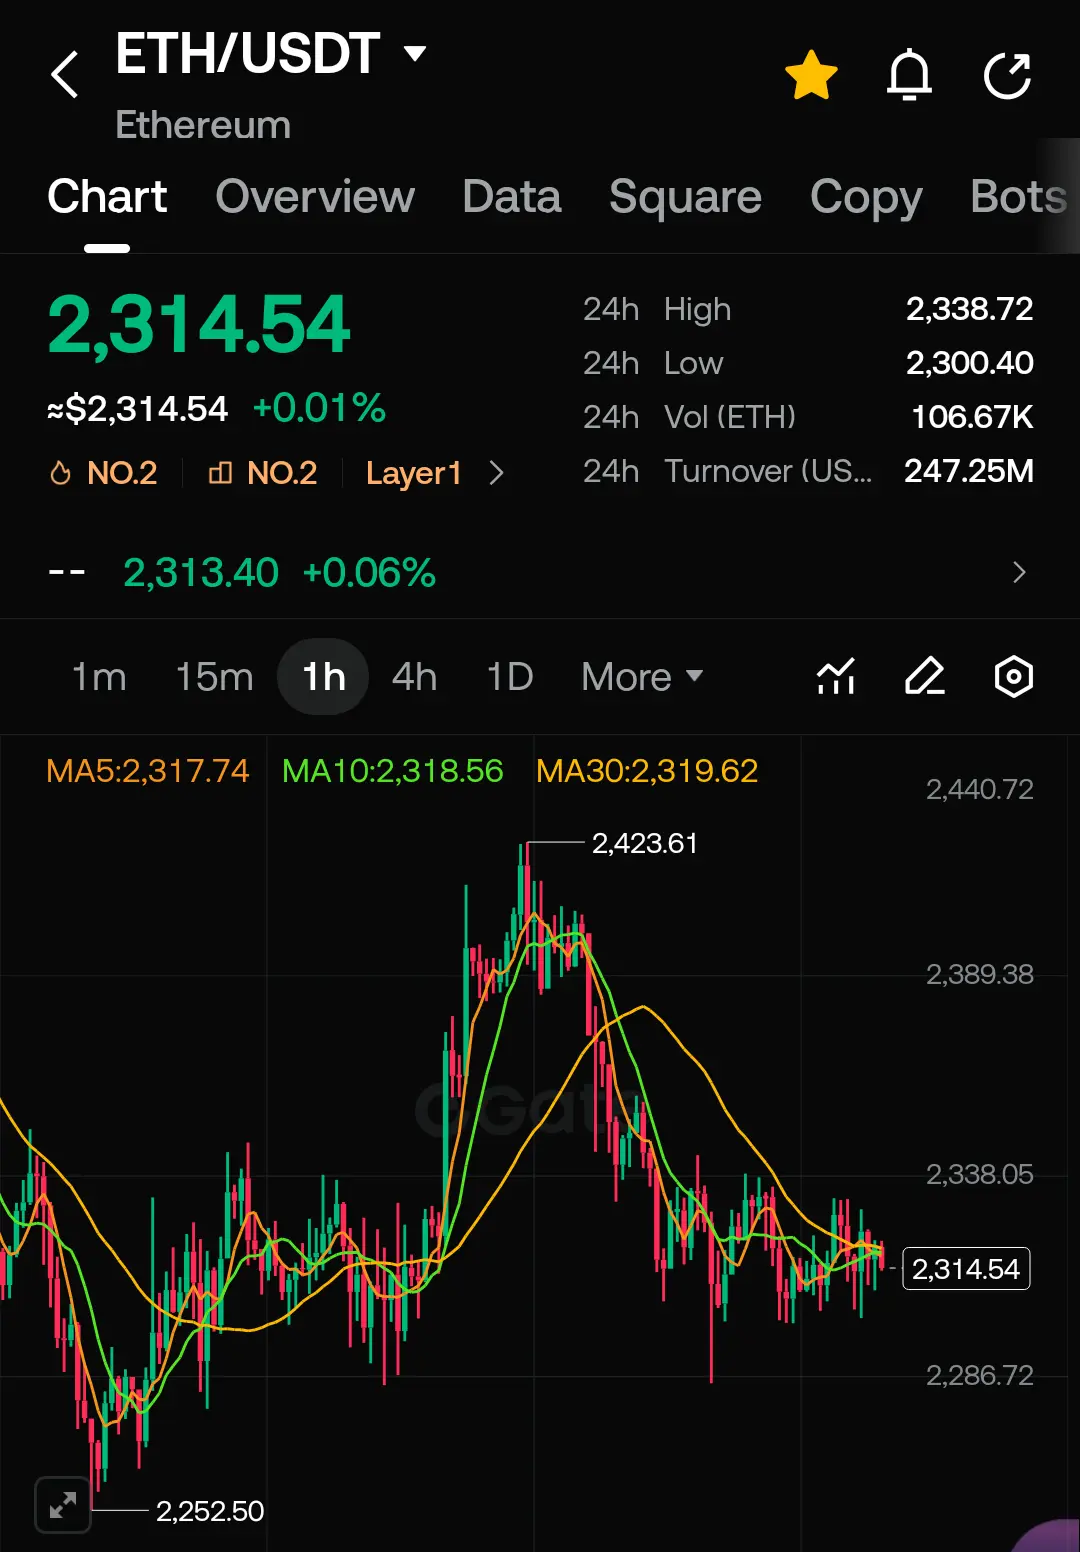The width and height of the screenshot is (1080, 1552).
Task: Tap the 24h Low value 2,300.40
Action: click(969, 363)
